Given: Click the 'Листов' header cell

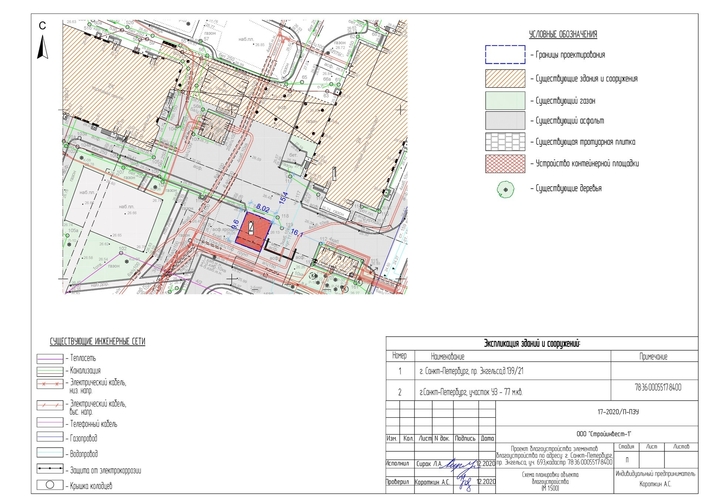Looking at the screenshot, I should (x=681, y=446).
